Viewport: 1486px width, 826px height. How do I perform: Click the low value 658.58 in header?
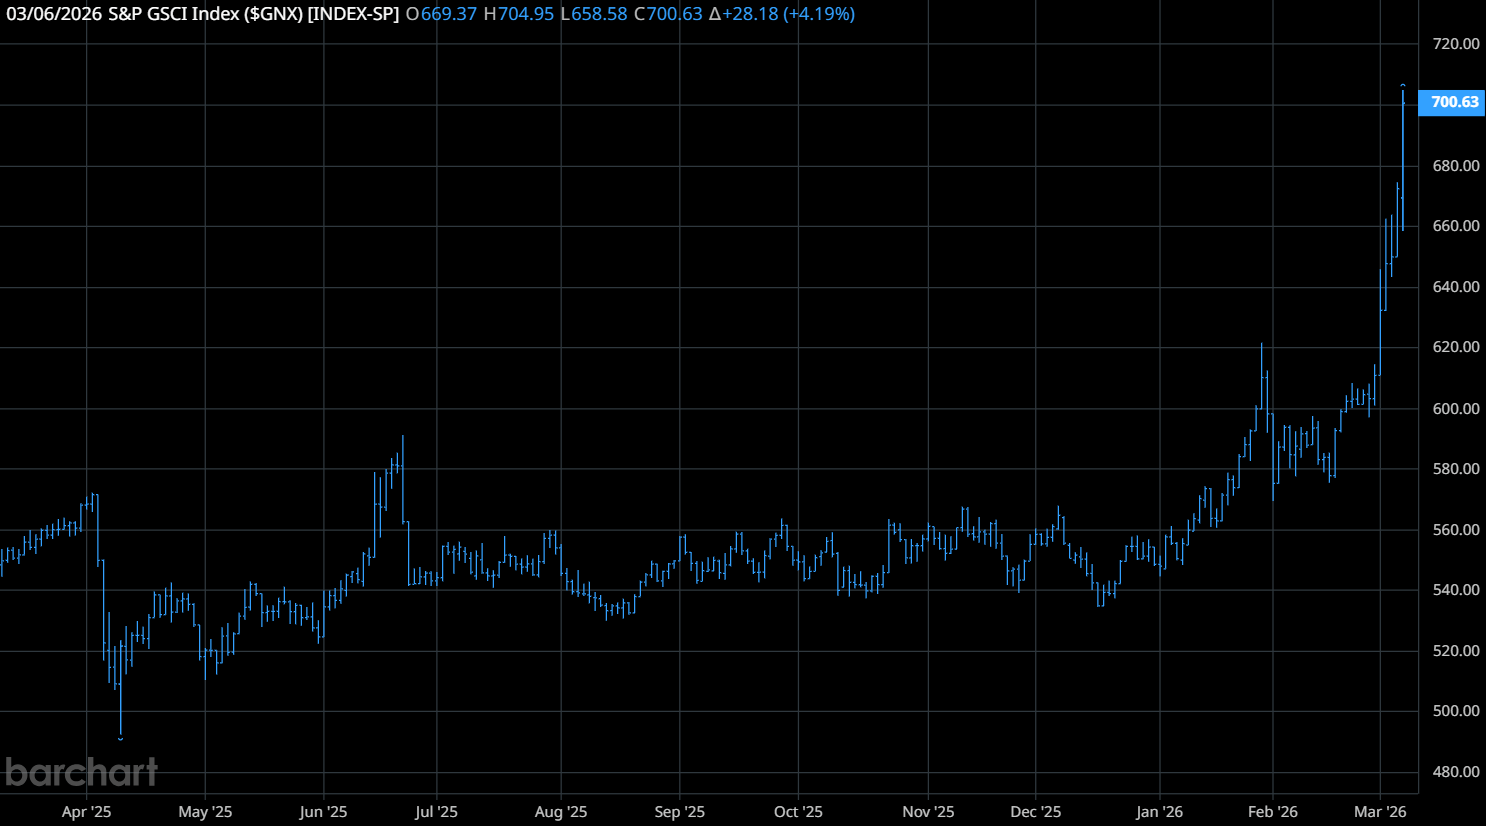pyautogui.click(x=599, y=14)
